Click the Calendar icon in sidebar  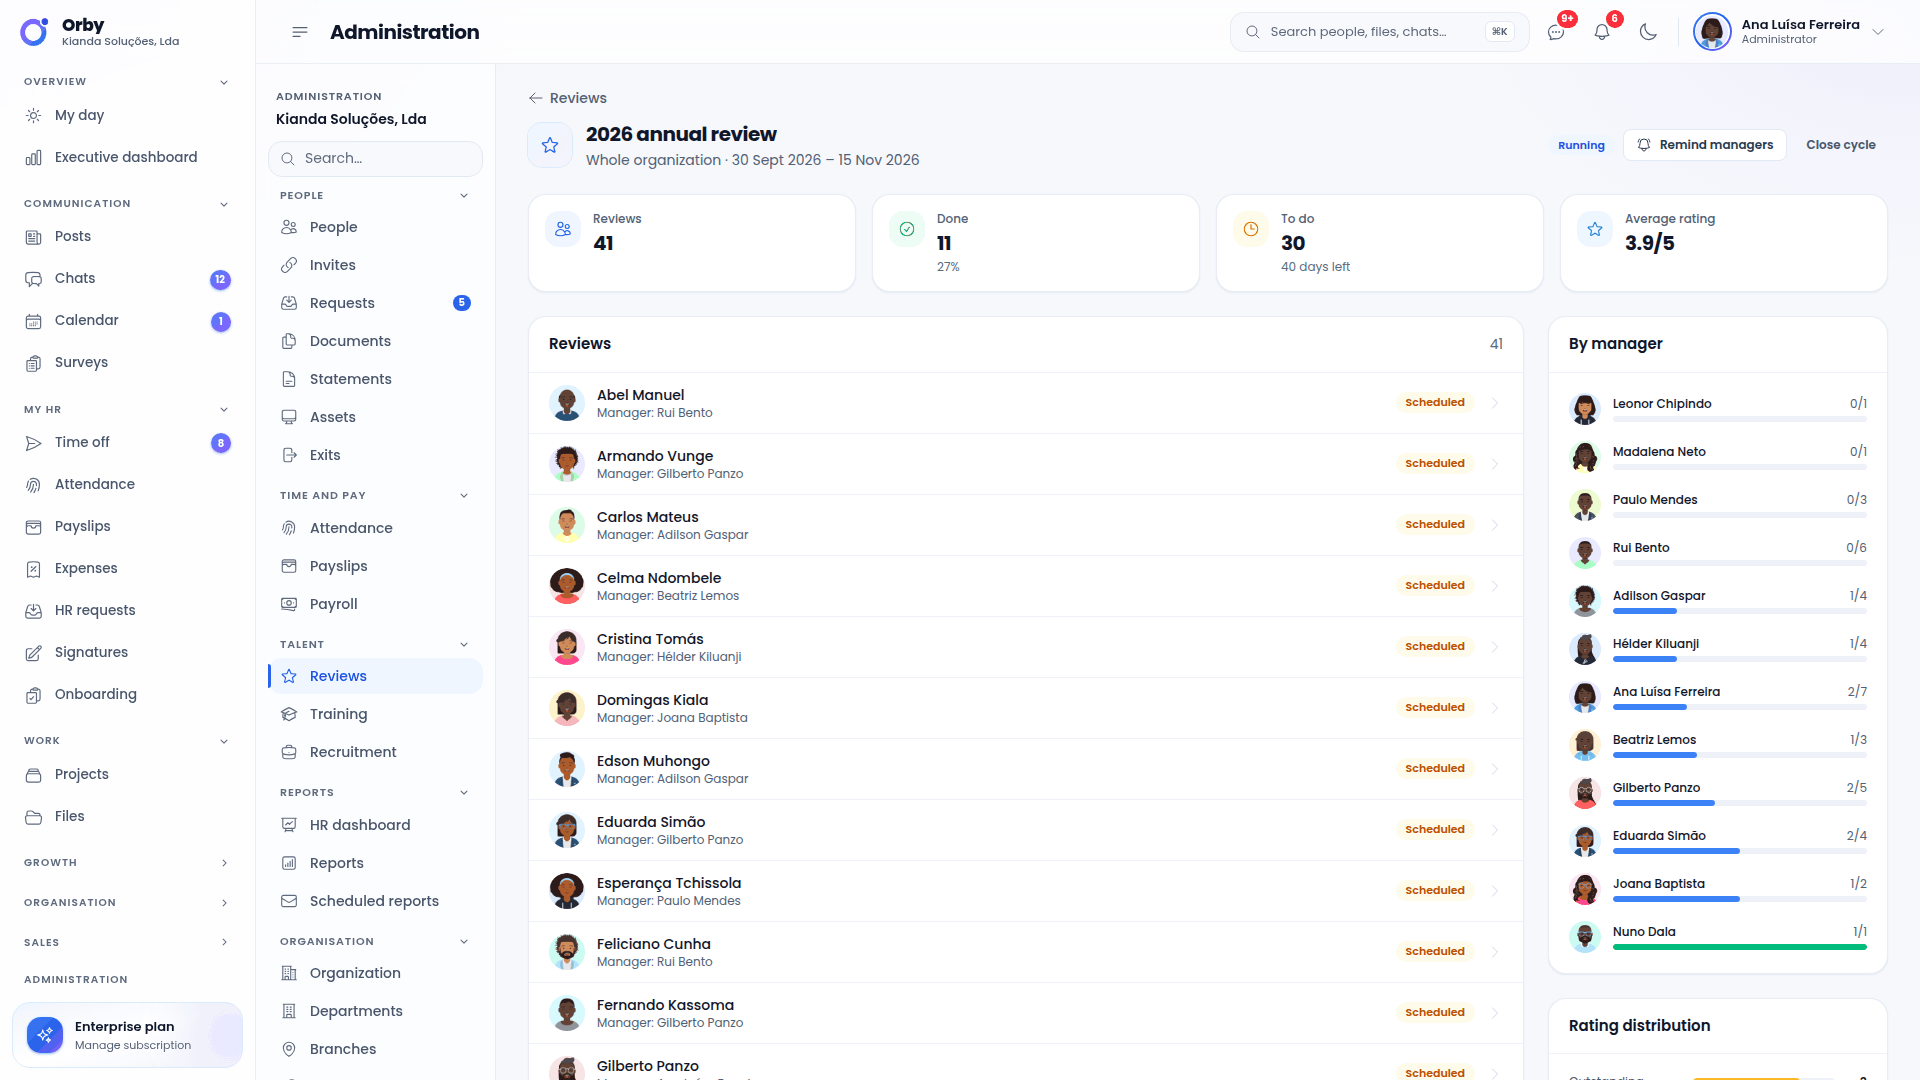34,321
